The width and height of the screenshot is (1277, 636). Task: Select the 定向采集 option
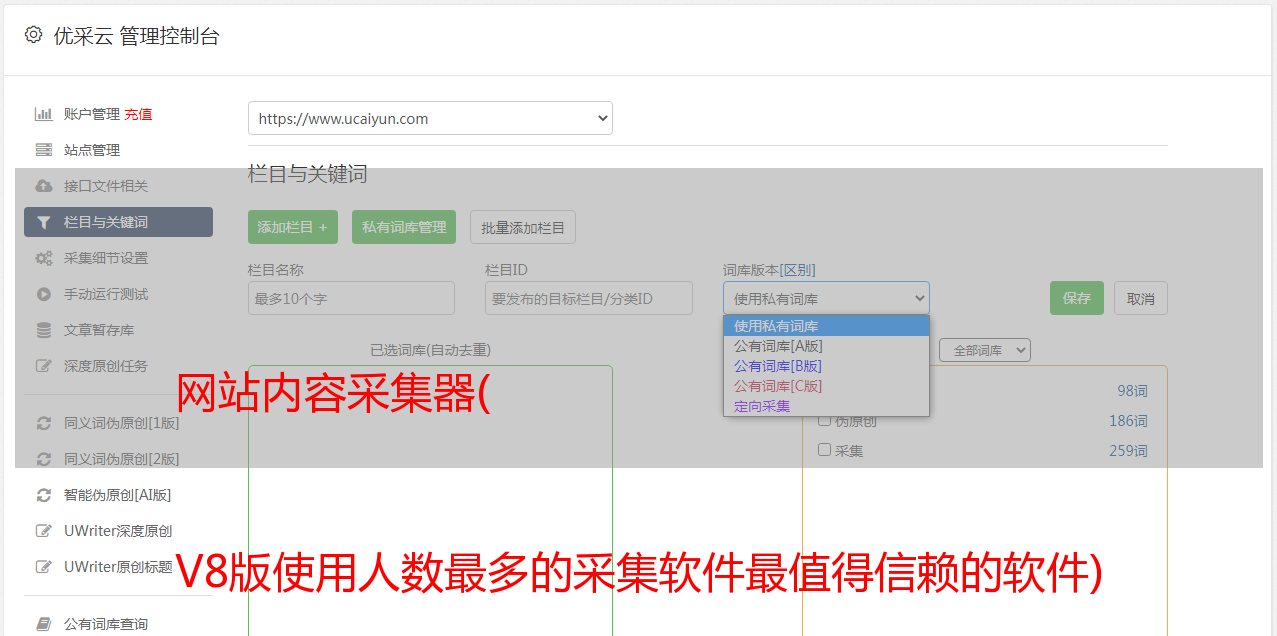(762, 406)
